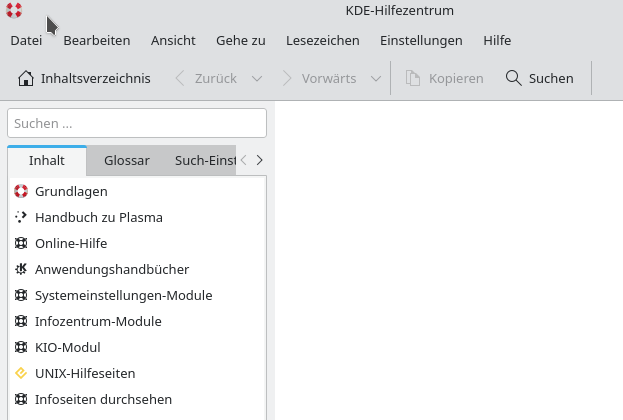Click the Grundlagen lifebuoy icon
Viewport: 623px width, 420px height.
[21, 191]
